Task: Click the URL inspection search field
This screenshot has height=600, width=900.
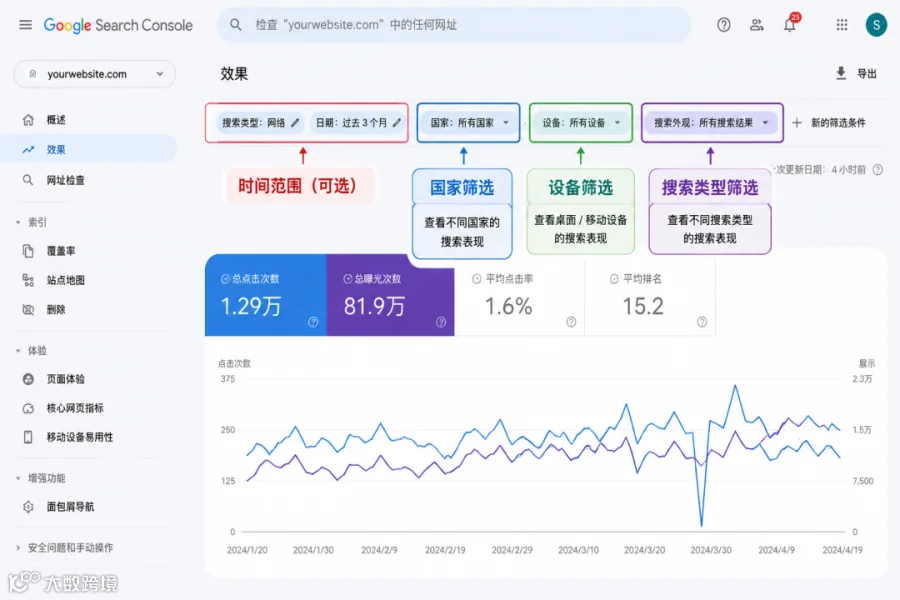Action: [x=453, y=25]
